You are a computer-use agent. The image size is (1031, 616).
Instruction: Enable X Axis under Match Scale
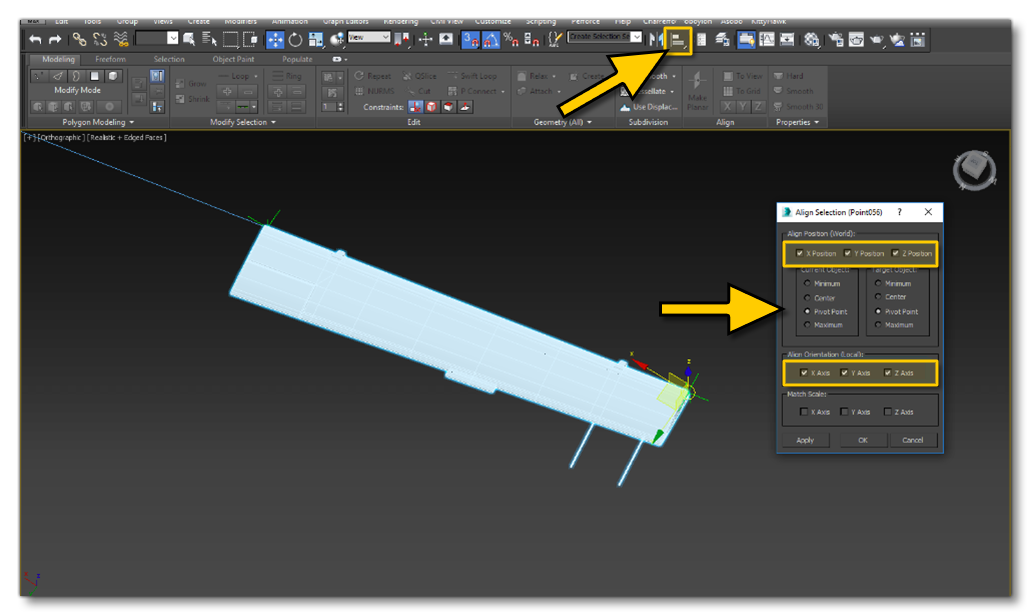(804, 412)
